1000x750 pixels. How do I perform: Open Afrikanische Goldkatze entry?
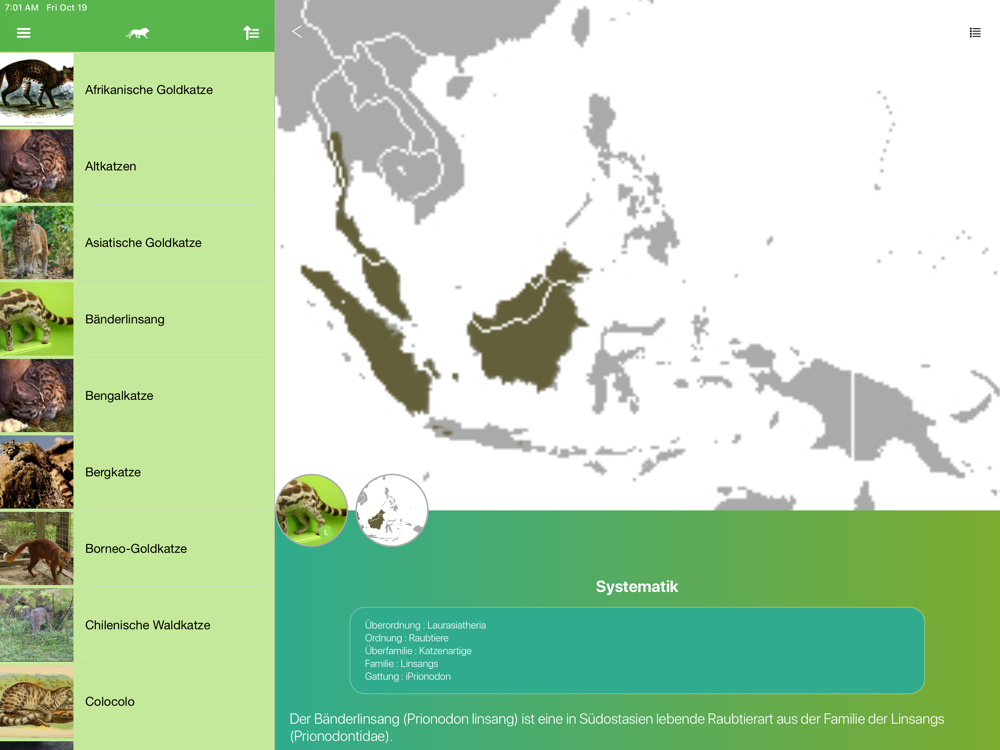[137, 90]
